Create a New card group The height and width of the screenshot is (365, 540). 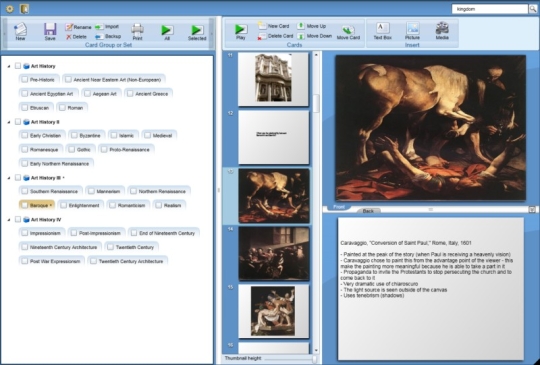[x=20, y=31]
